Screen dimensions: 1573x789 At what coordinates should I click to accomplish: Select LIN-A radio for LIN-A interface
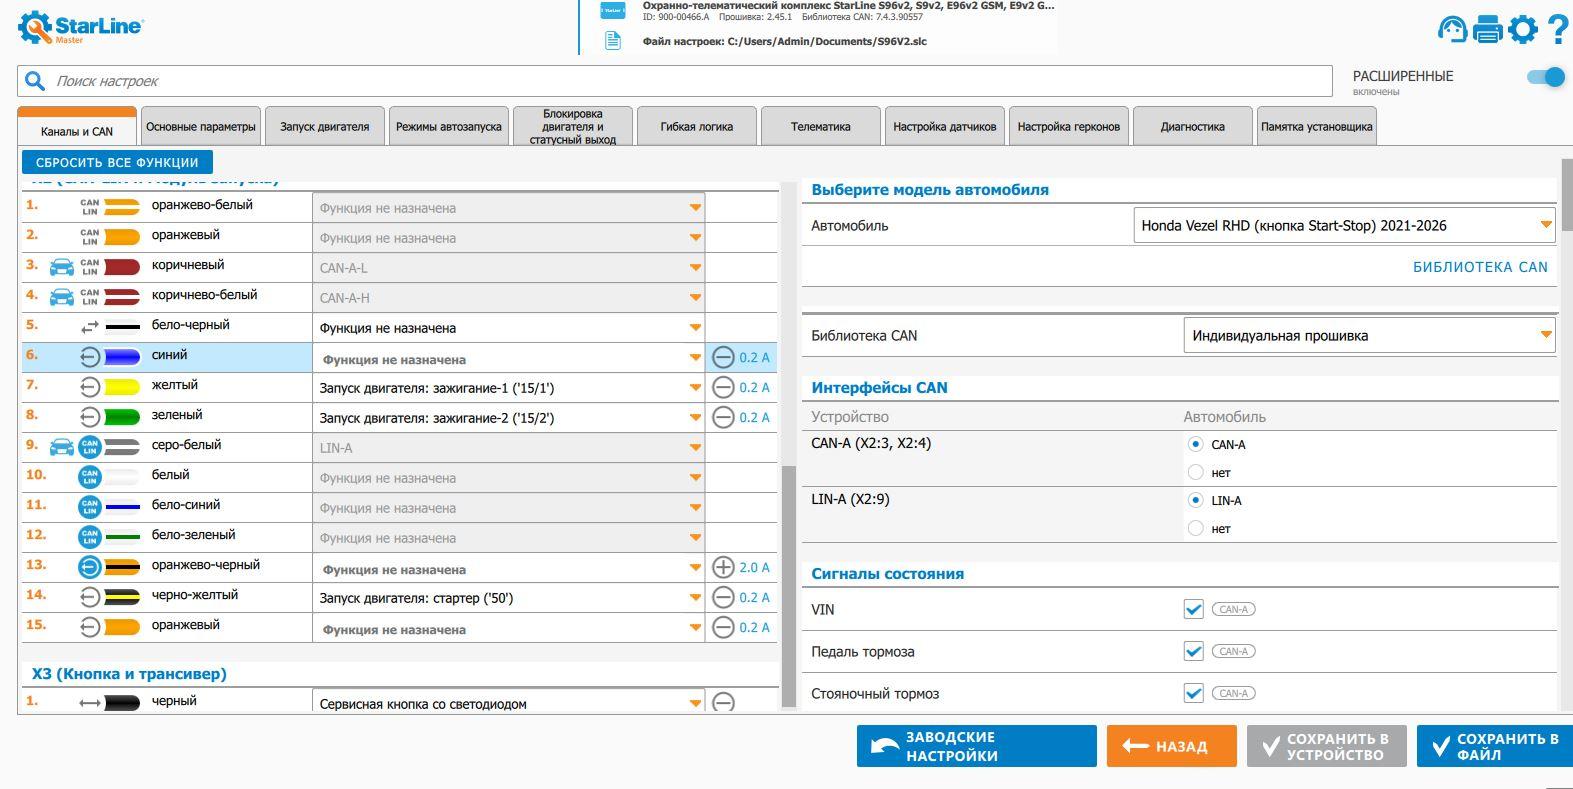(x=1195, y=500)
